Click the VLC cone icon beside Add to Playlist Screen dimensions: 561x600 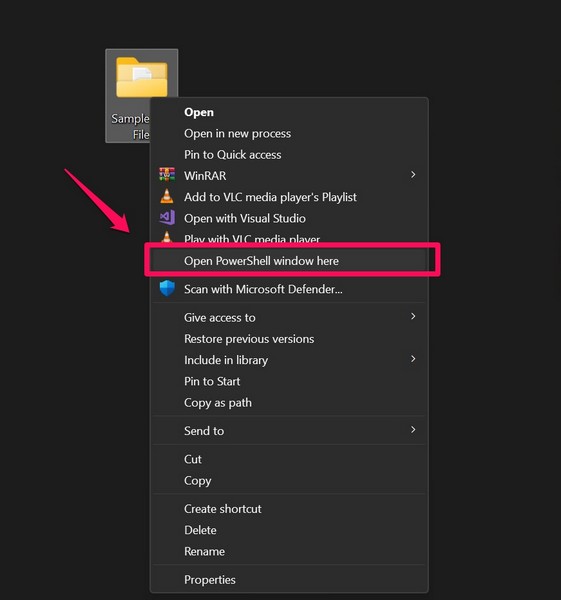click(x=167, y=196)
